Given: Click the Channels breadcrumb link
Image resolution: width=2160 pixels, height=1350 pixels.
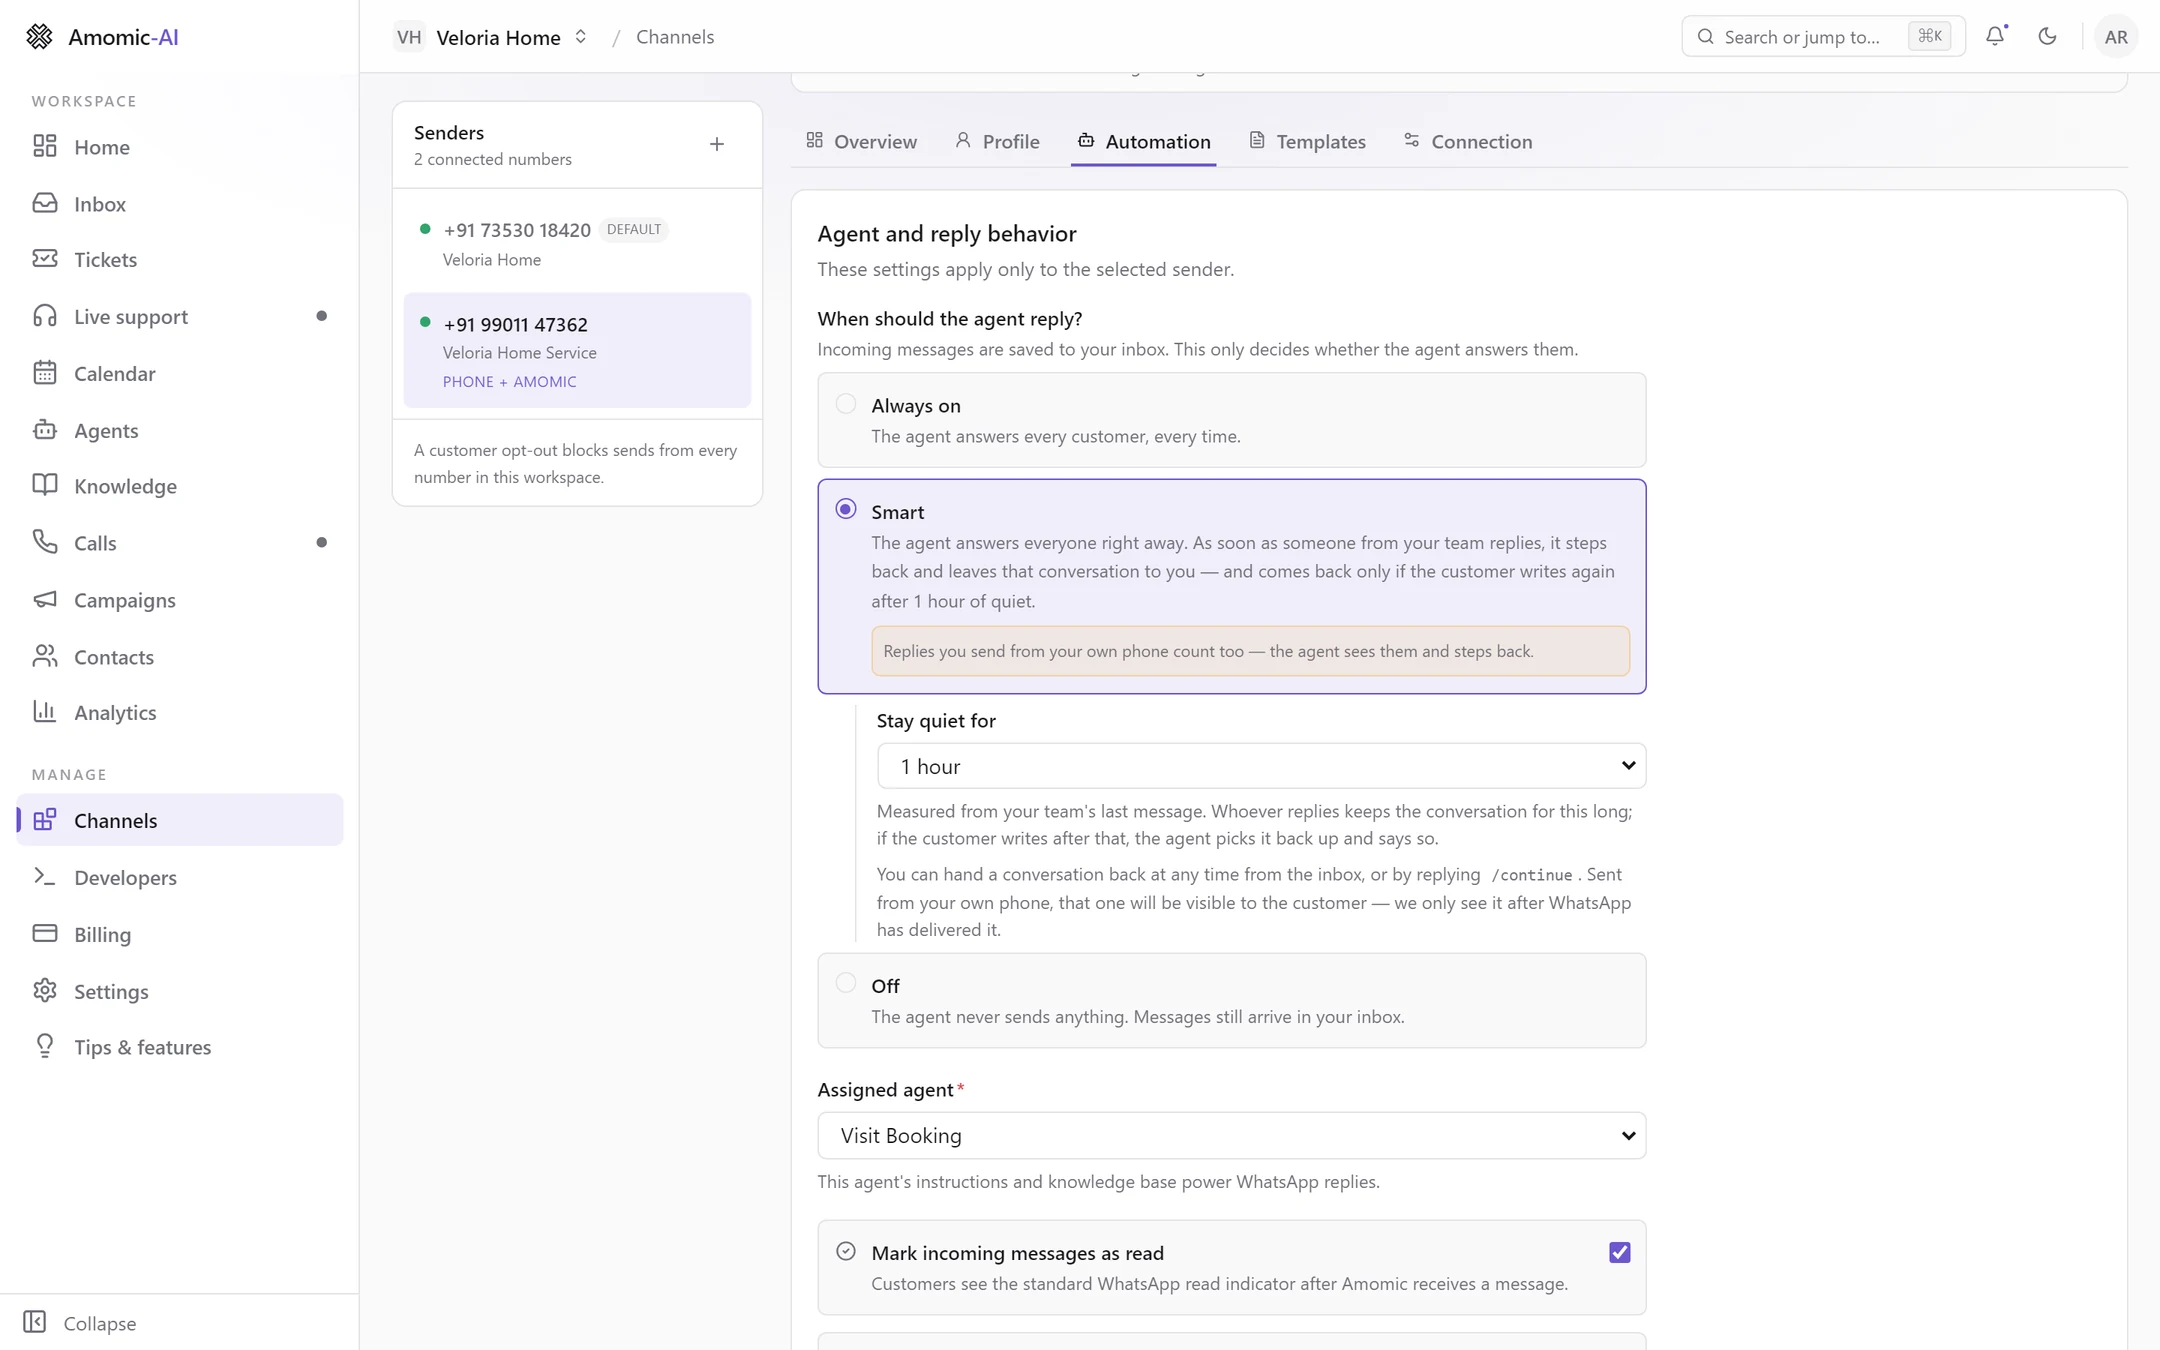Looking at the screenshot, I should (x=675, y=37).
